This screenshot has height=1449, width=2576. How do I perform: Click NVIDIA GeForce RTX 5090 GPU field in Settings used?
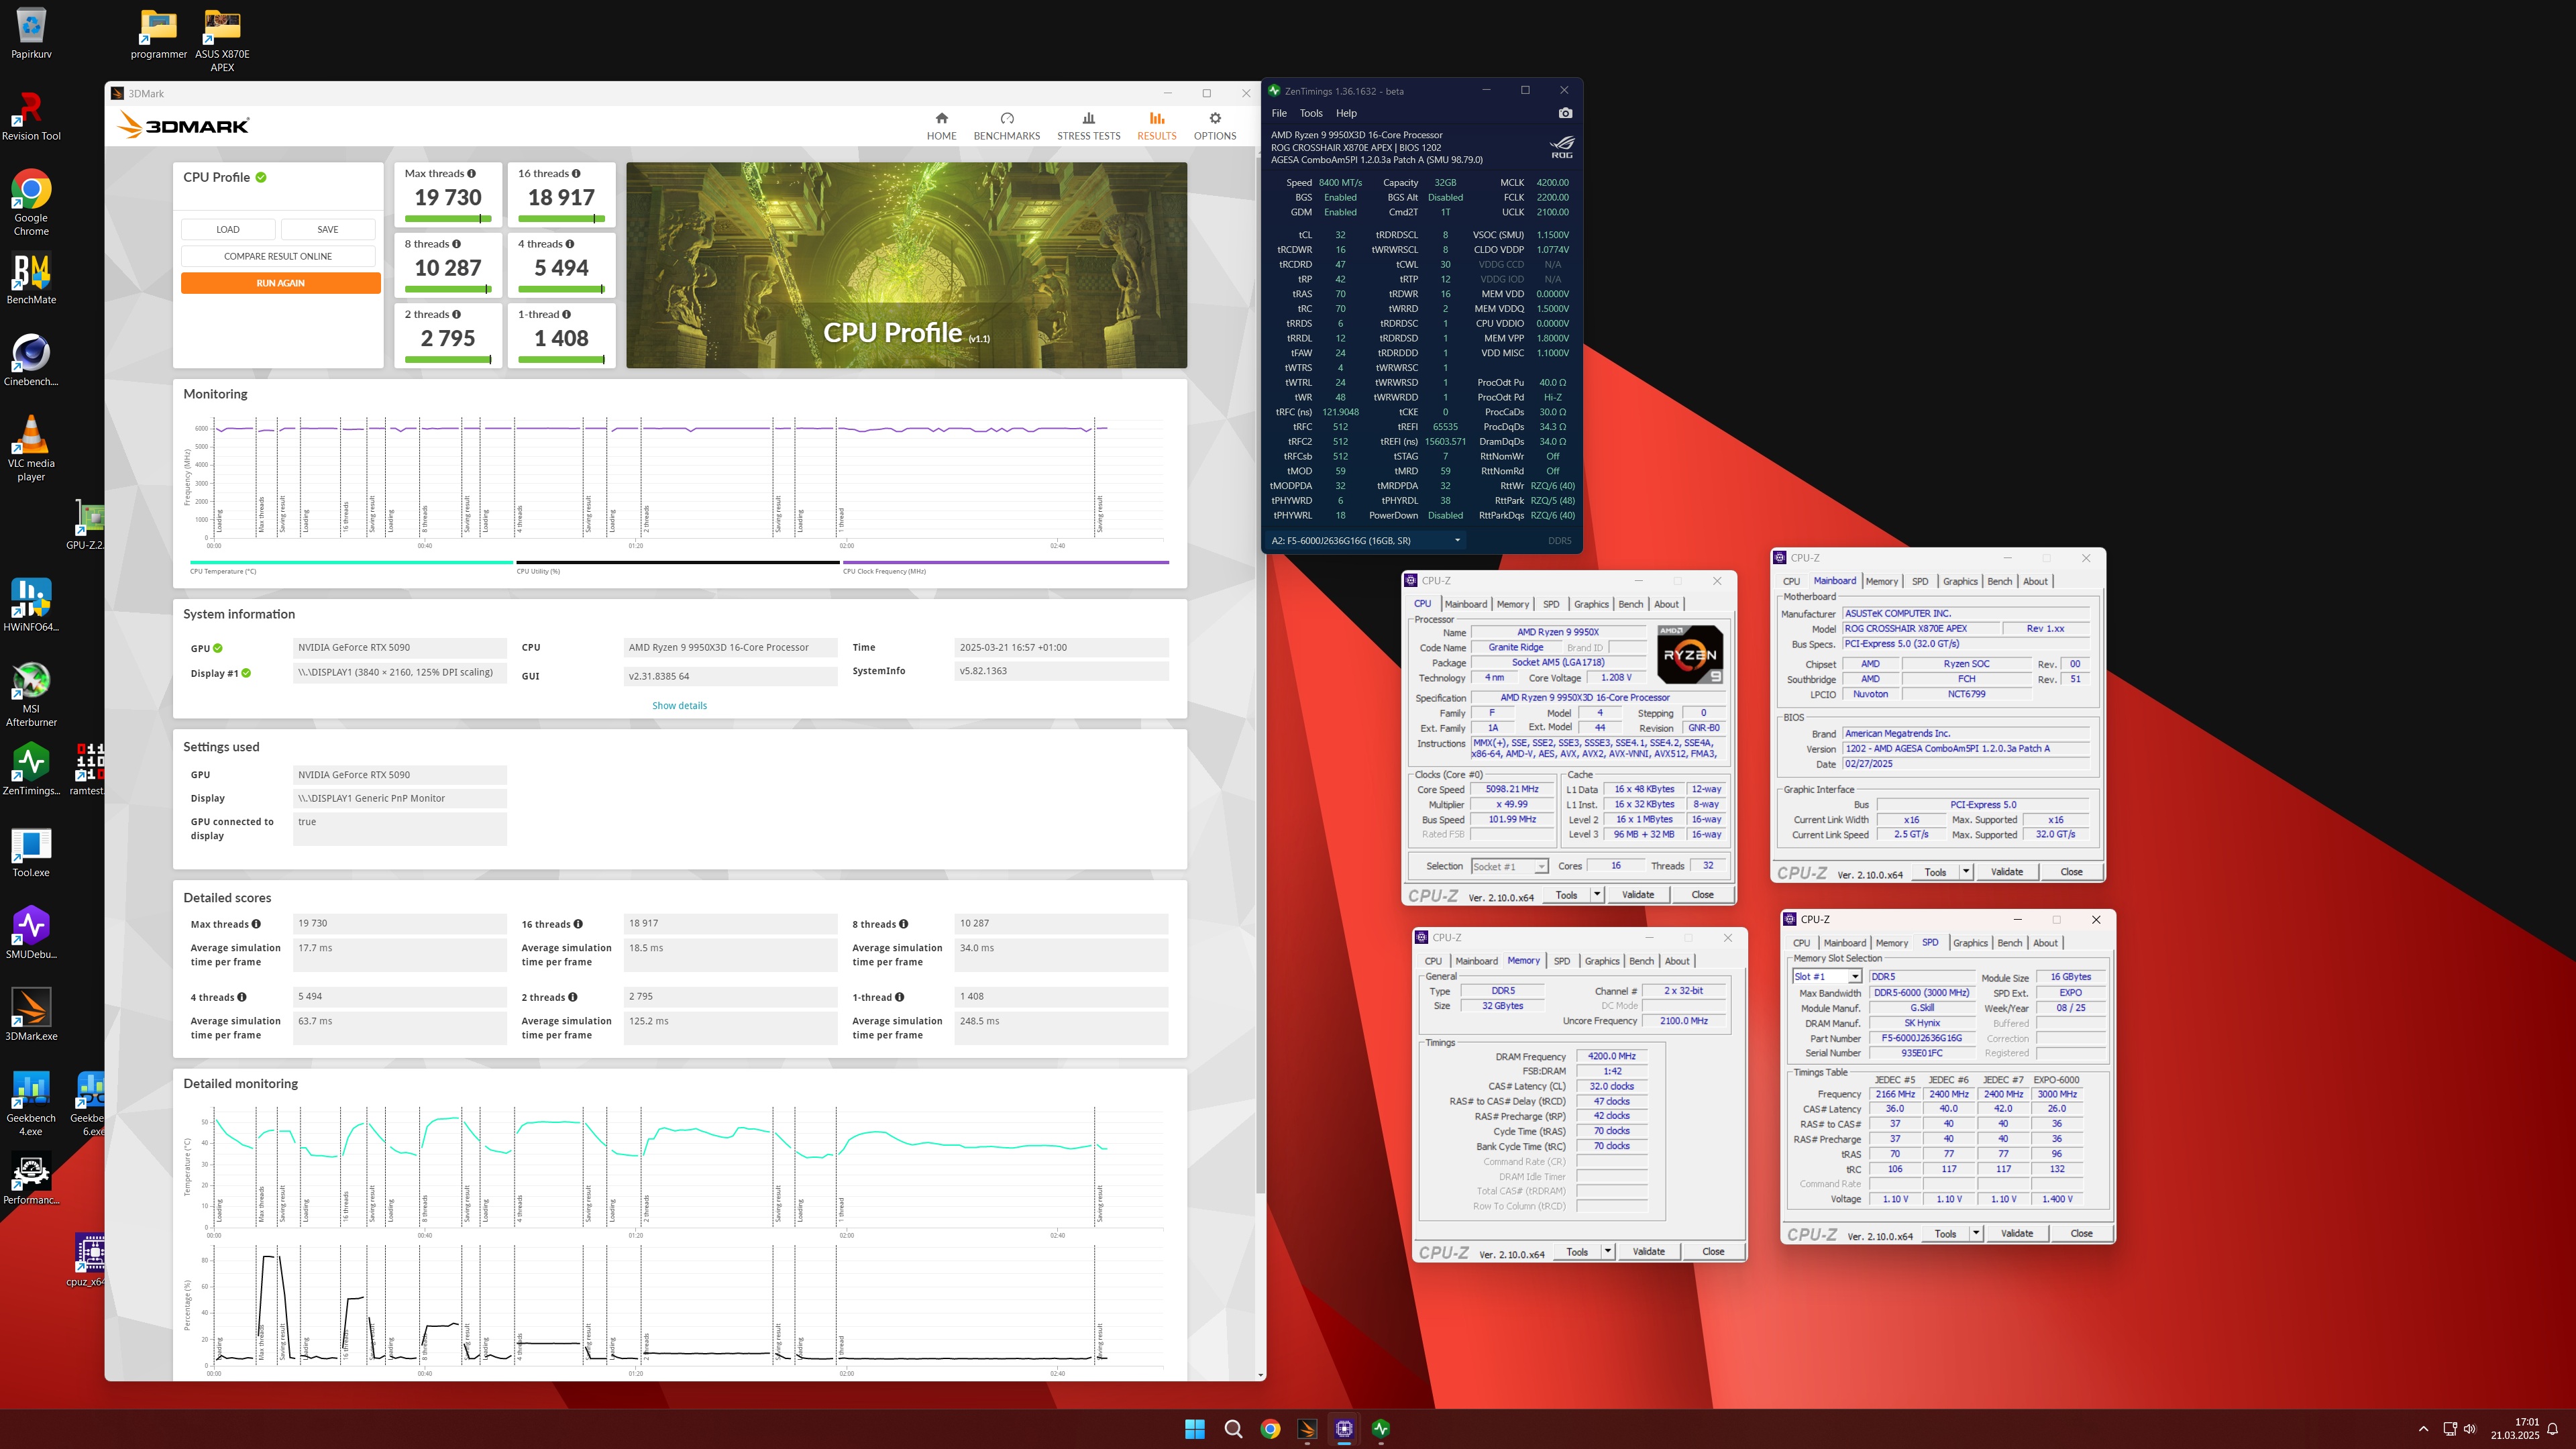[x=399, y=775]
